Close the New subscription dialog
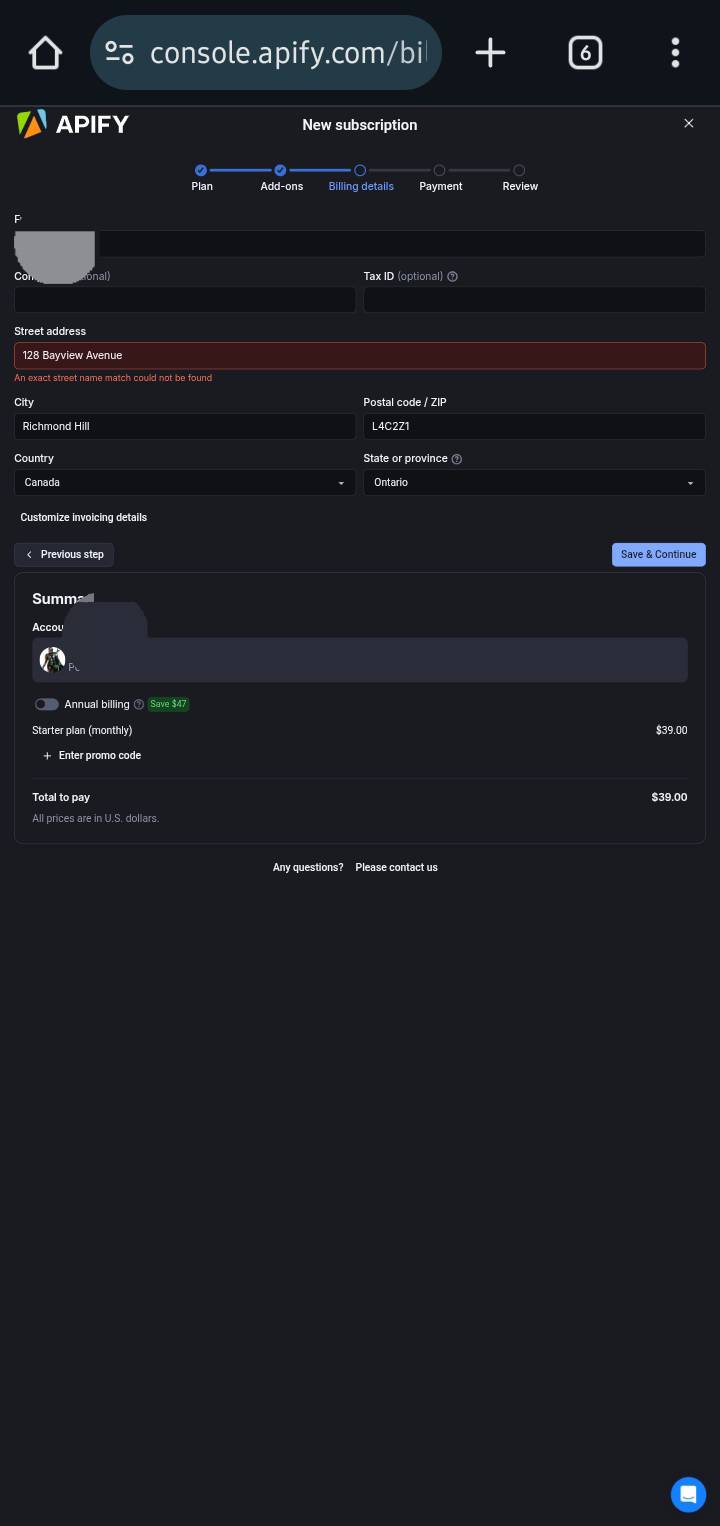Viewport: 720px width, 1526px height. click(688, 123)
